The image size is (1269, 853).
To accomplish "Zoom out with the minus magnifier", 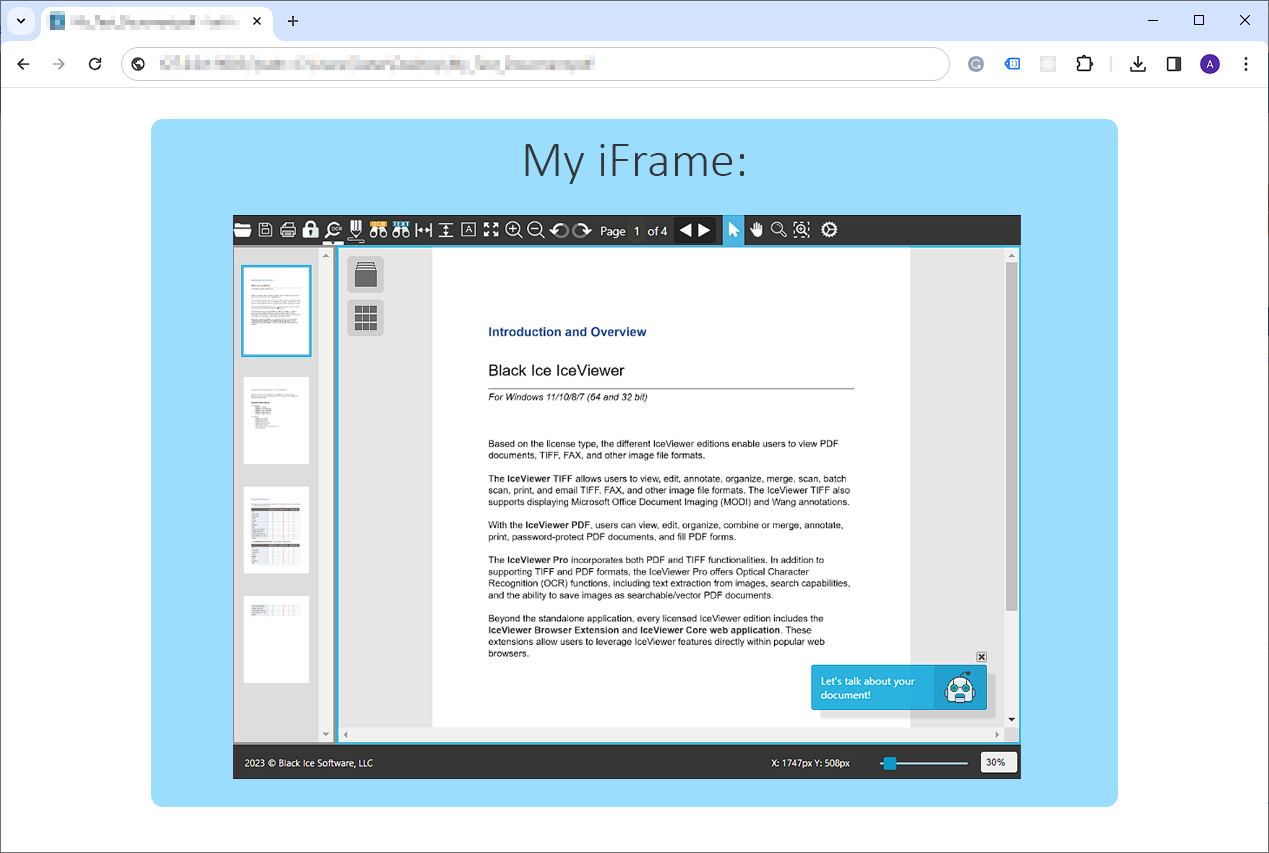I will 536,230.
